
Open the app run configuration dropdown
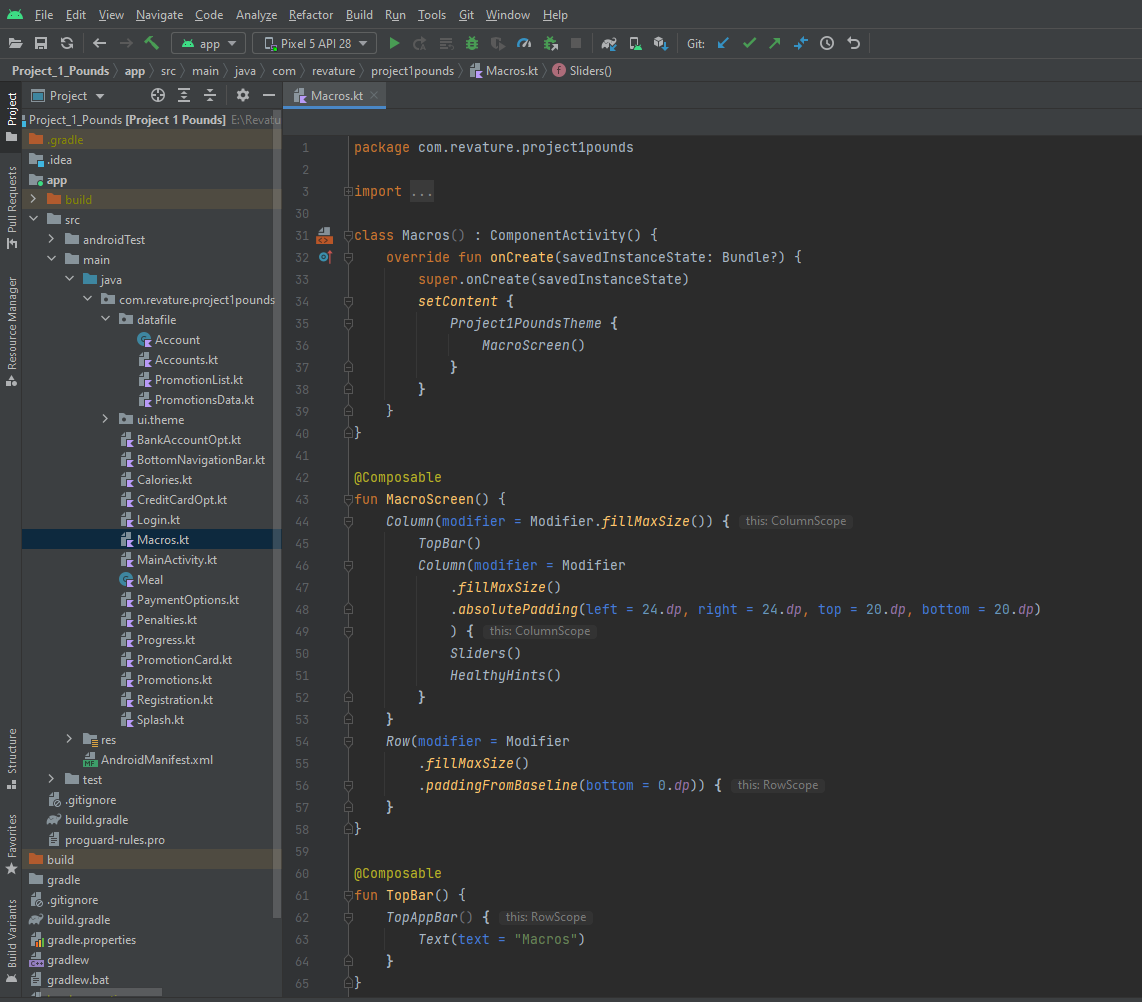(x=208, y=44)
